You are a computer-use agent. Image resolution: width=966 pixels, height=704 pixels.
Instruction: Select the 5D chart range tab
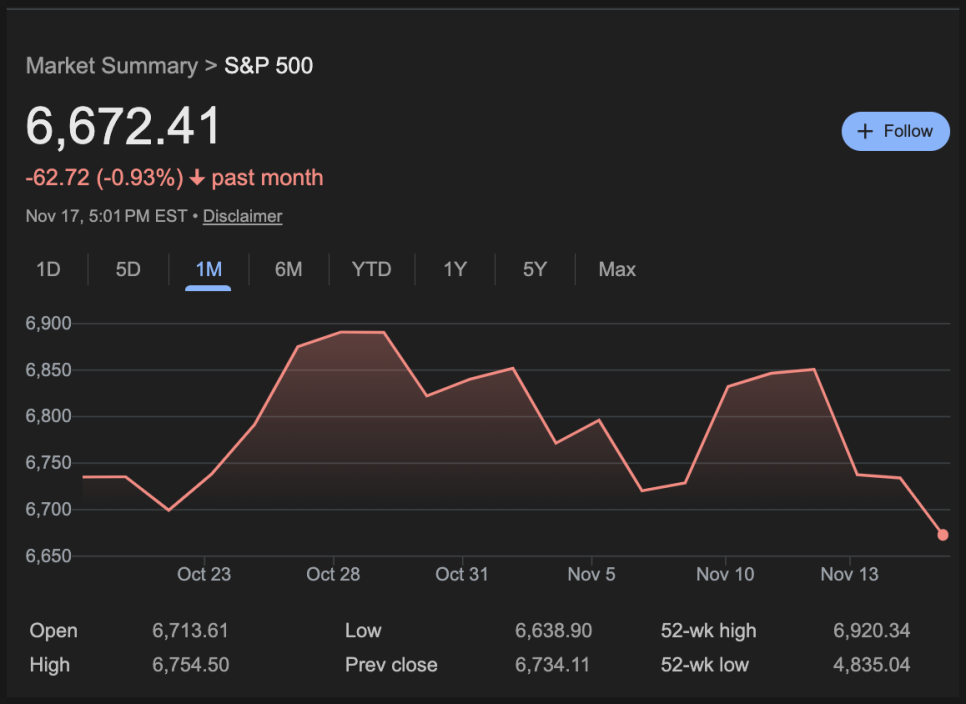128,269
